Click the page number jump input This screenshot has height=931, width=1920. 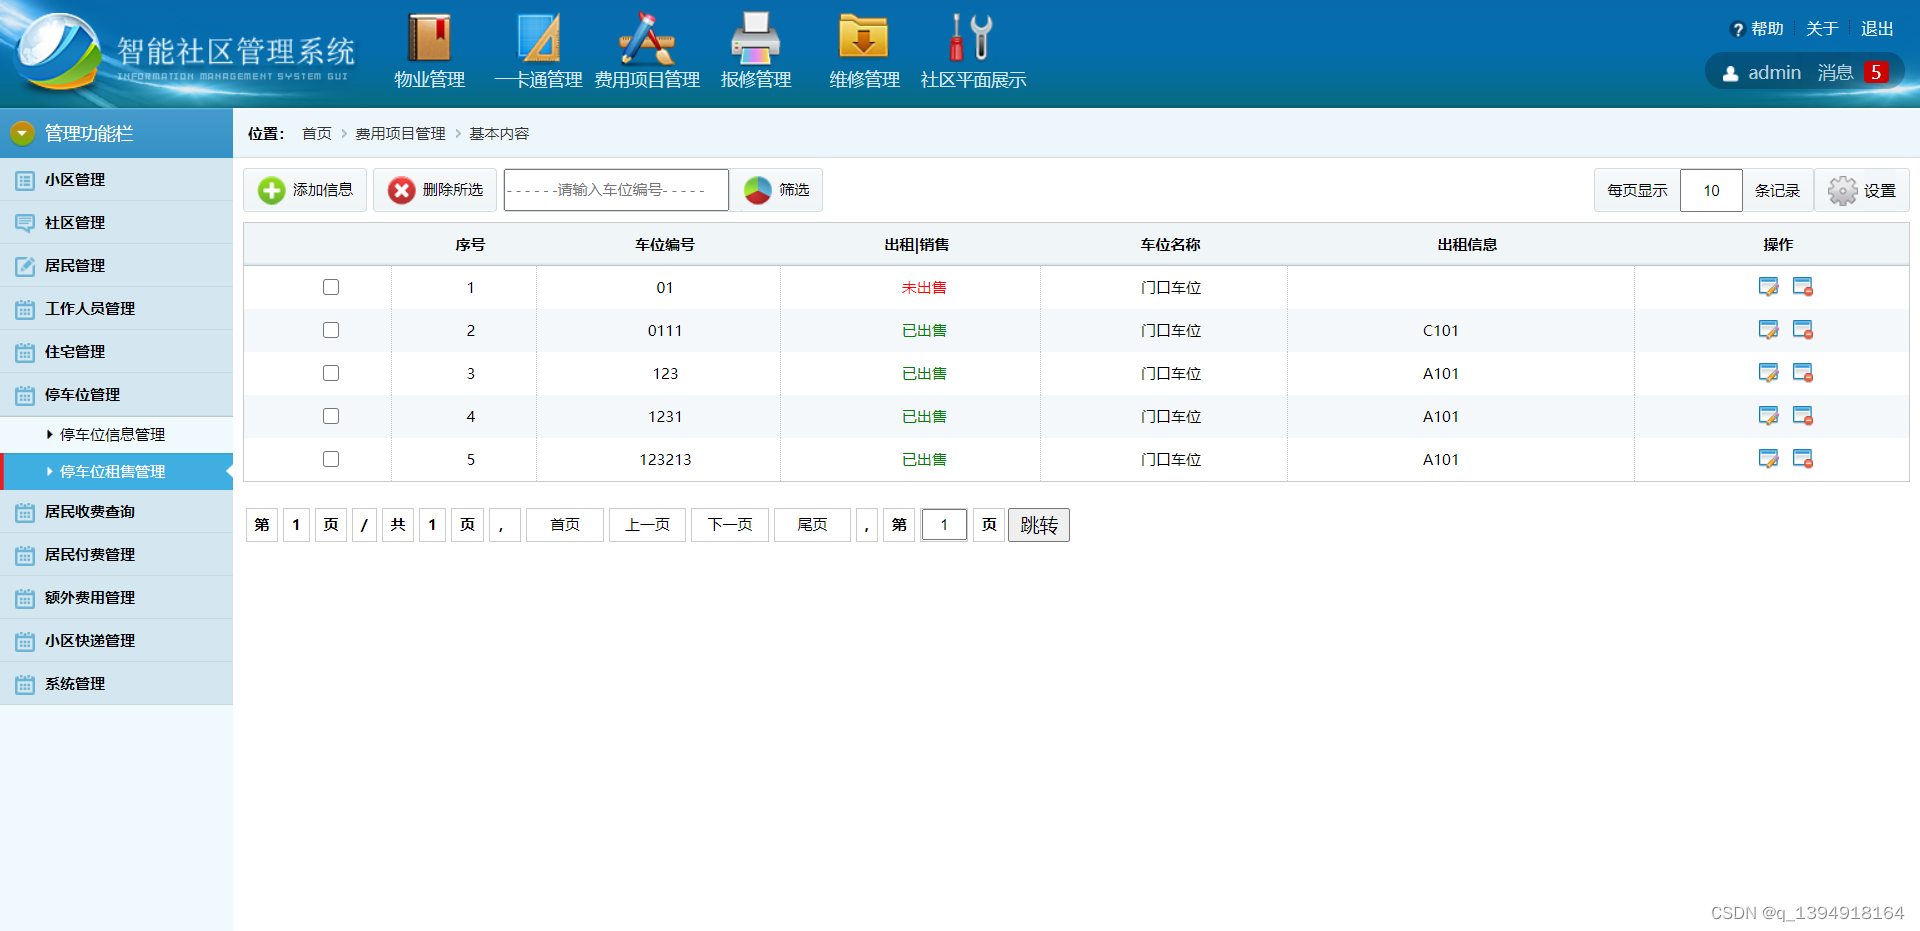tap(944, 525)
